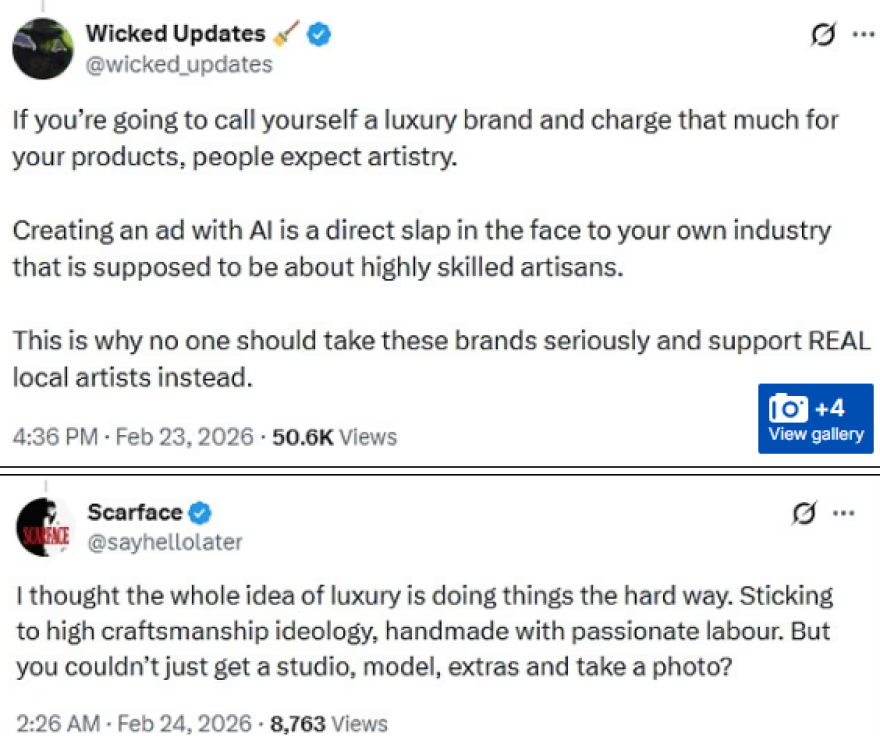Open the Scarface profile avatar
The image size is (880, 736).
45,527
